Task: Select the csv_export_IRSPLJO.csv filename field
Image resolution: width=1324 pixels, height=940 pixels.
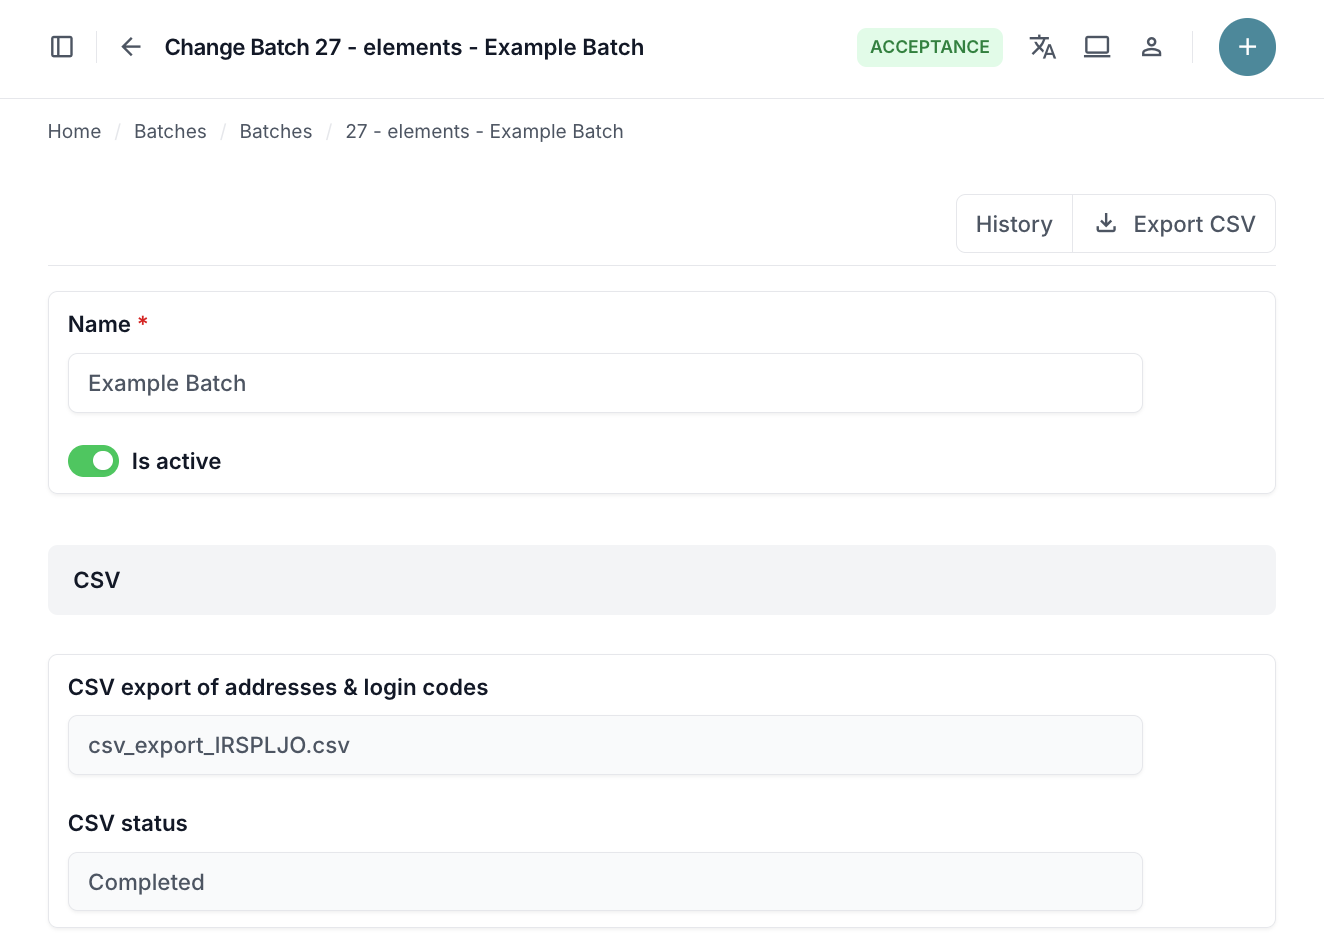Action: 605,745
